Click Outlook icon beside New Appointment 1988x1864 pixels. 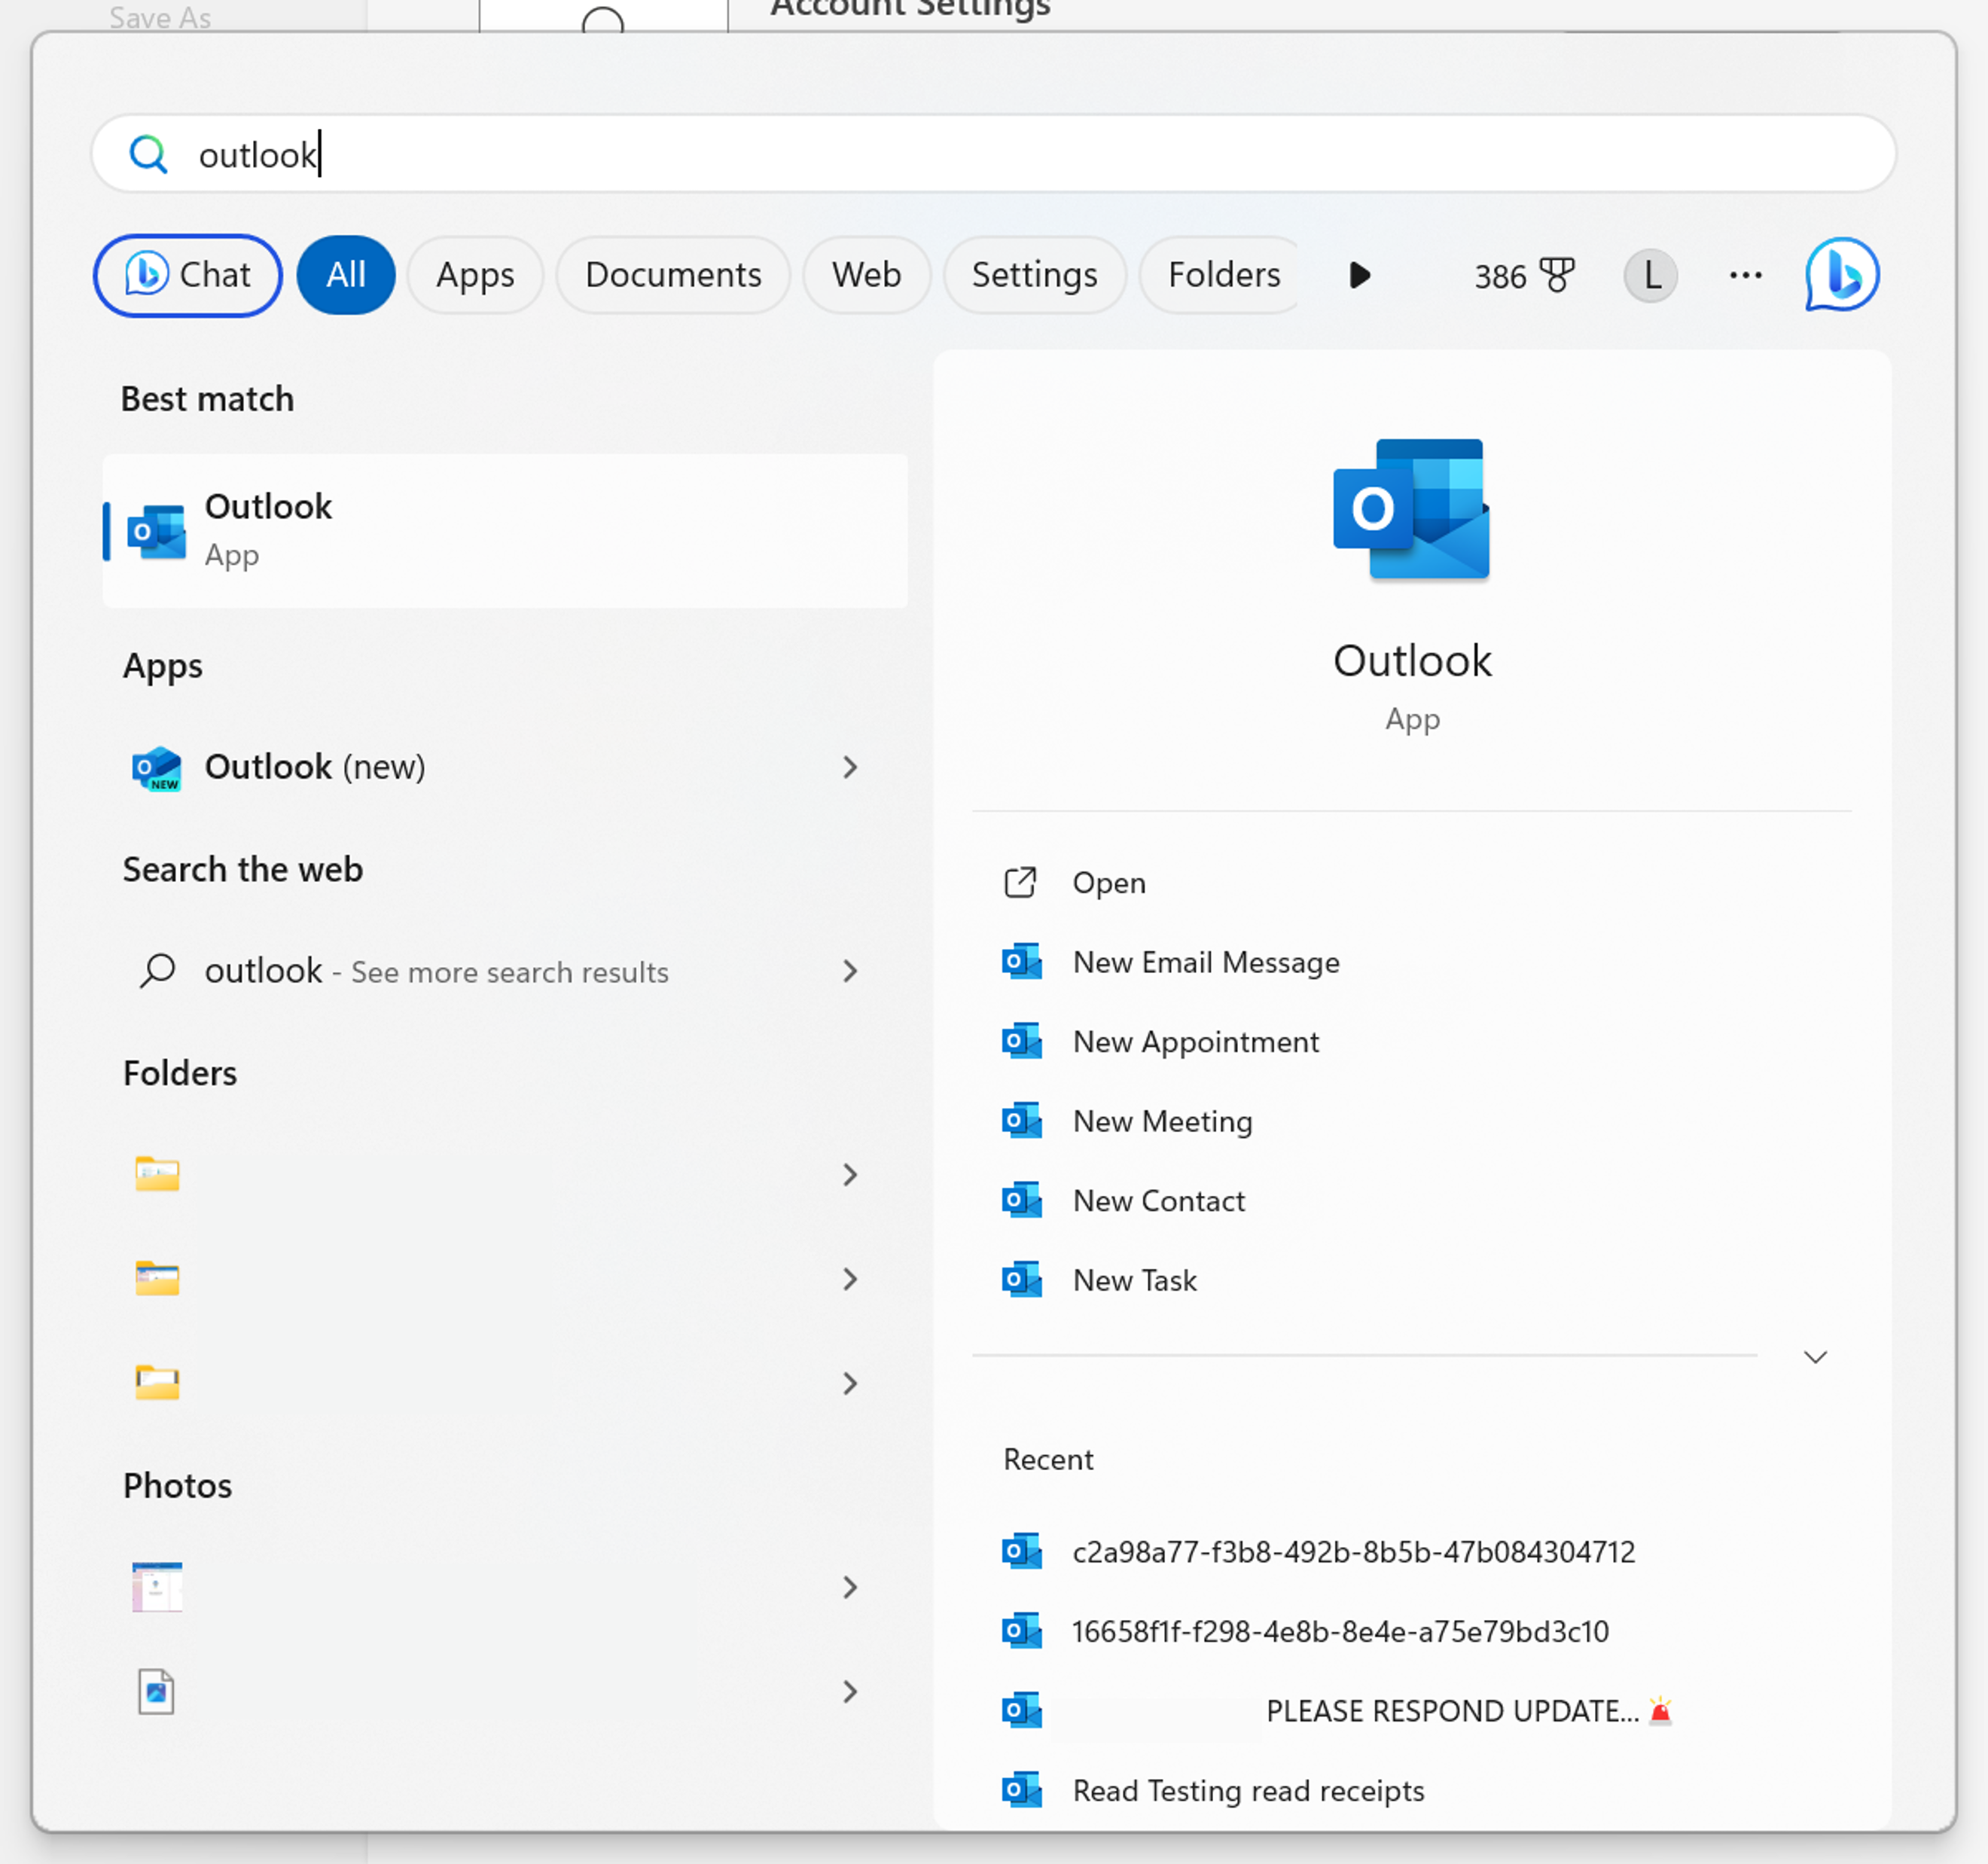pyautogui.click(x=1021, y=1042)
